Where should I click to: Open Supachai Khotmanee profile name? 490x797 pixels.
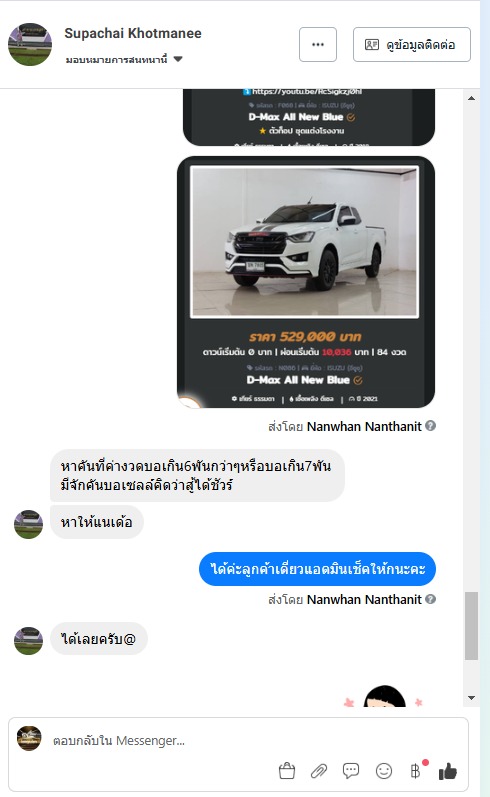tap(133, 34)
